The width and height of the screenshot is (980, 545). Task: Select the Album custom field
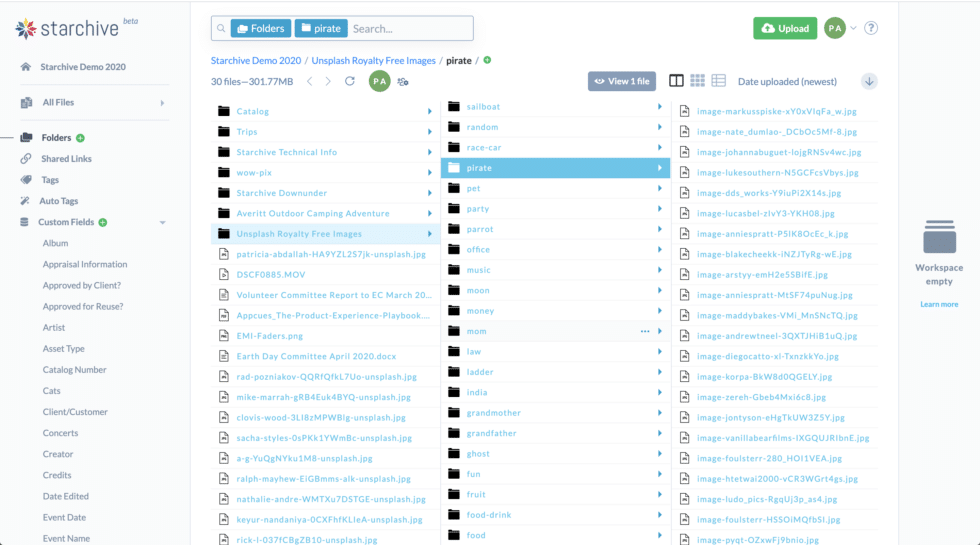pyautogui.click(x=55, y=243)
